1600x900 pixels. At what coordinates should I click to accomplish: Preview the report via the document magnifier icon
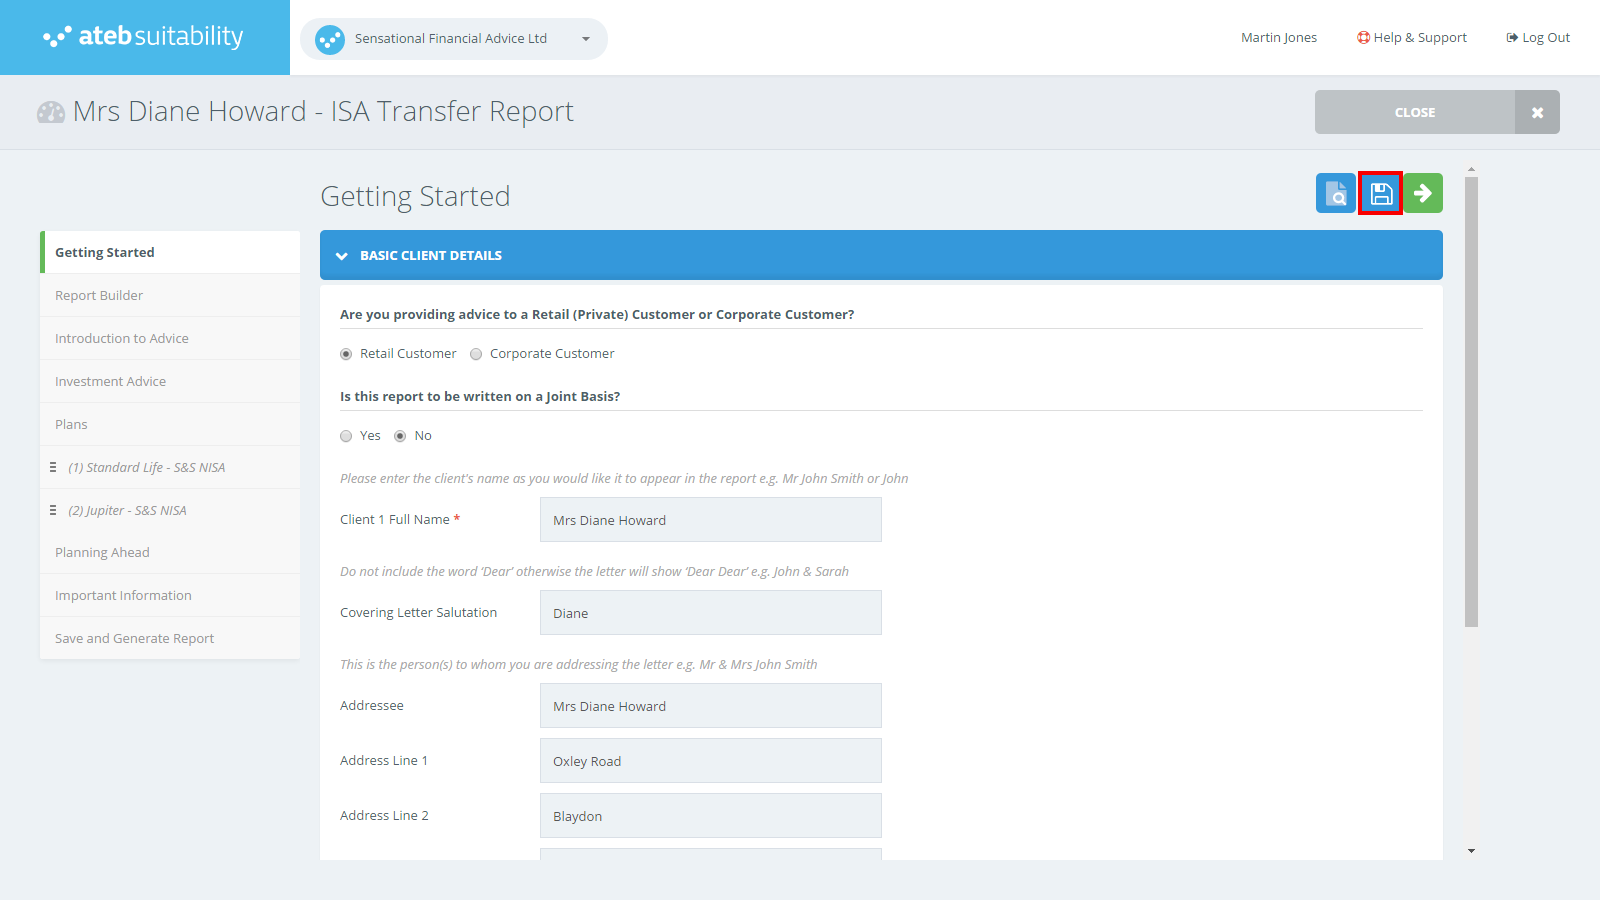point(1335,193)
